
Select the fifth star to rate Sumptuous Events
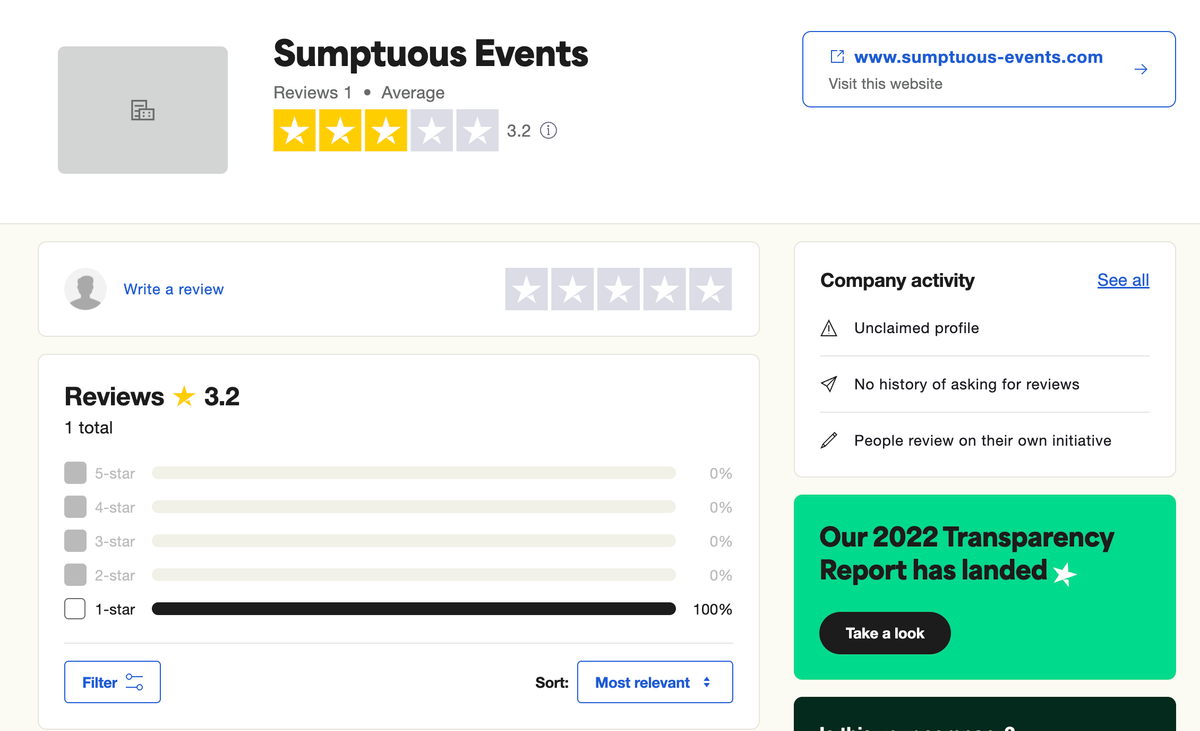(710, 289)
